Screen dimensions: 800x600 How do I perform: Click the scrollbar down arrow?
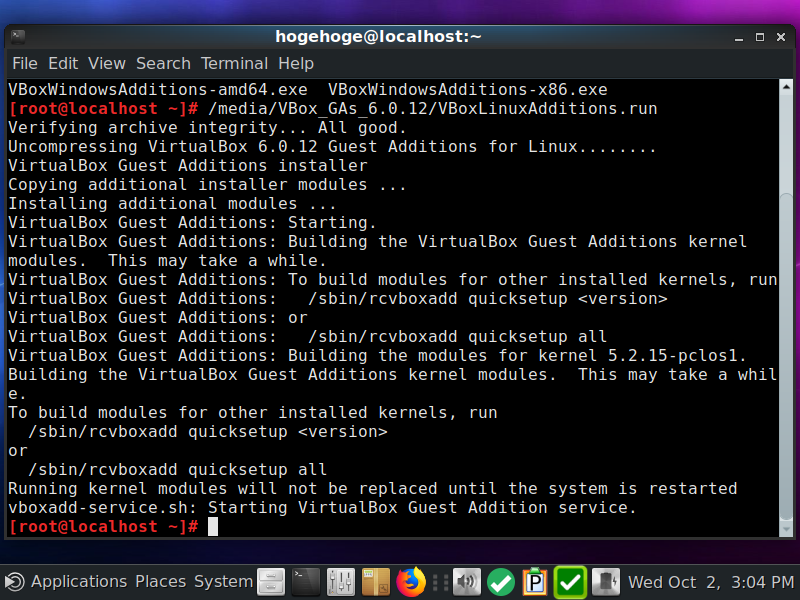tap(786, 530)
